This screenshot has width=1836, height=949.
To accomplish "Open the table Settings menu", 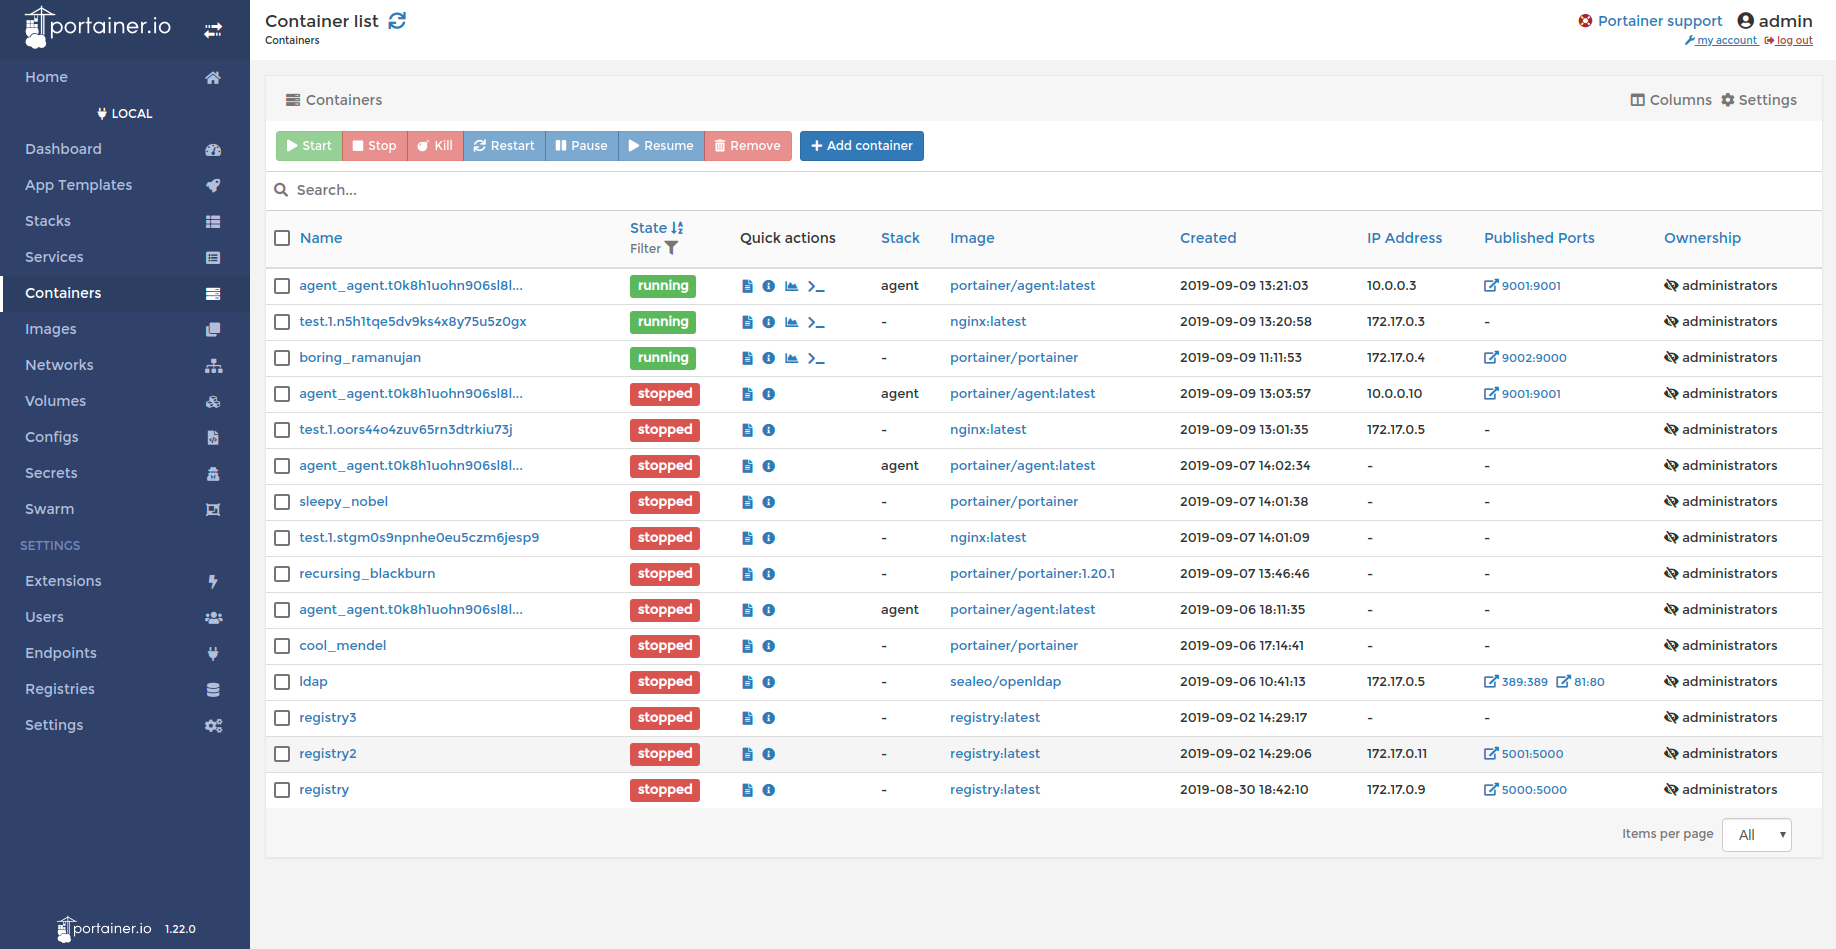I will [1759, 100].
